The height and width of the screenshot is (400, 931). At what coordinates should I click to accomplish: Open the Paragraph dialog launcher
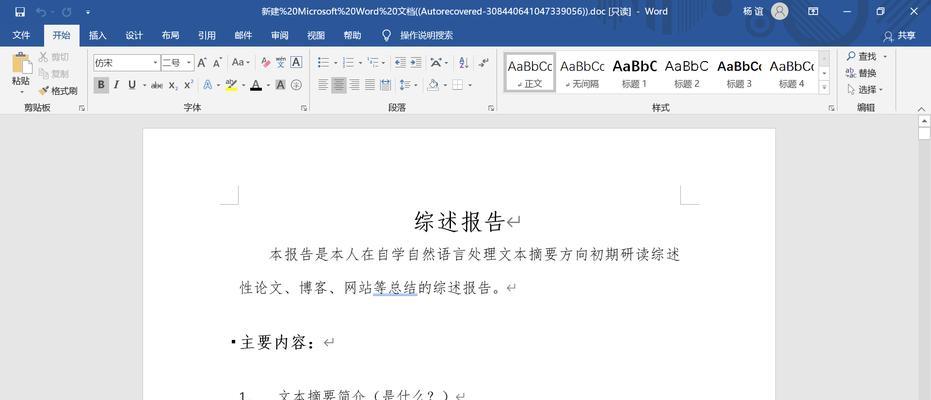491,108
